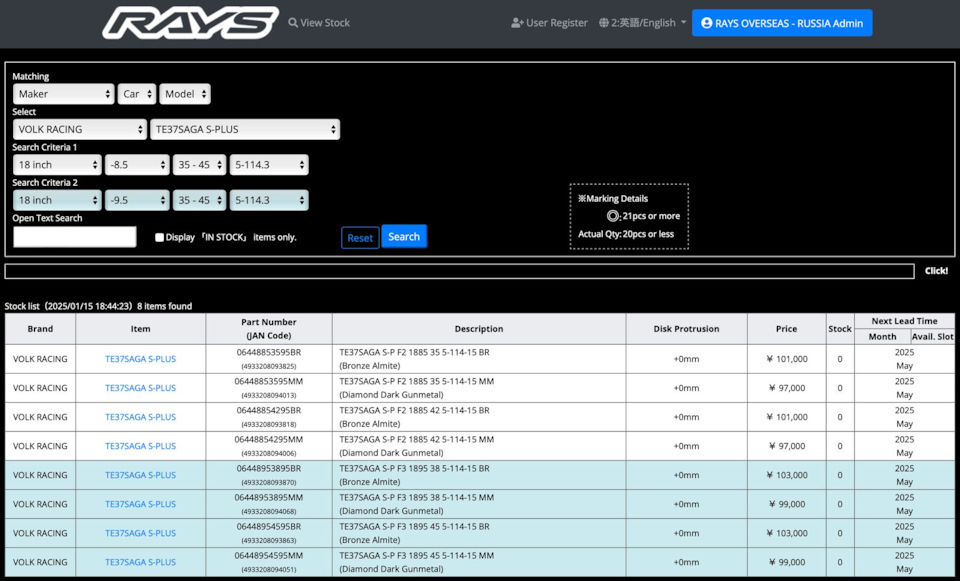Select the ¥ 101,000 price for 06448853595BR

click(x=787, y=359)
